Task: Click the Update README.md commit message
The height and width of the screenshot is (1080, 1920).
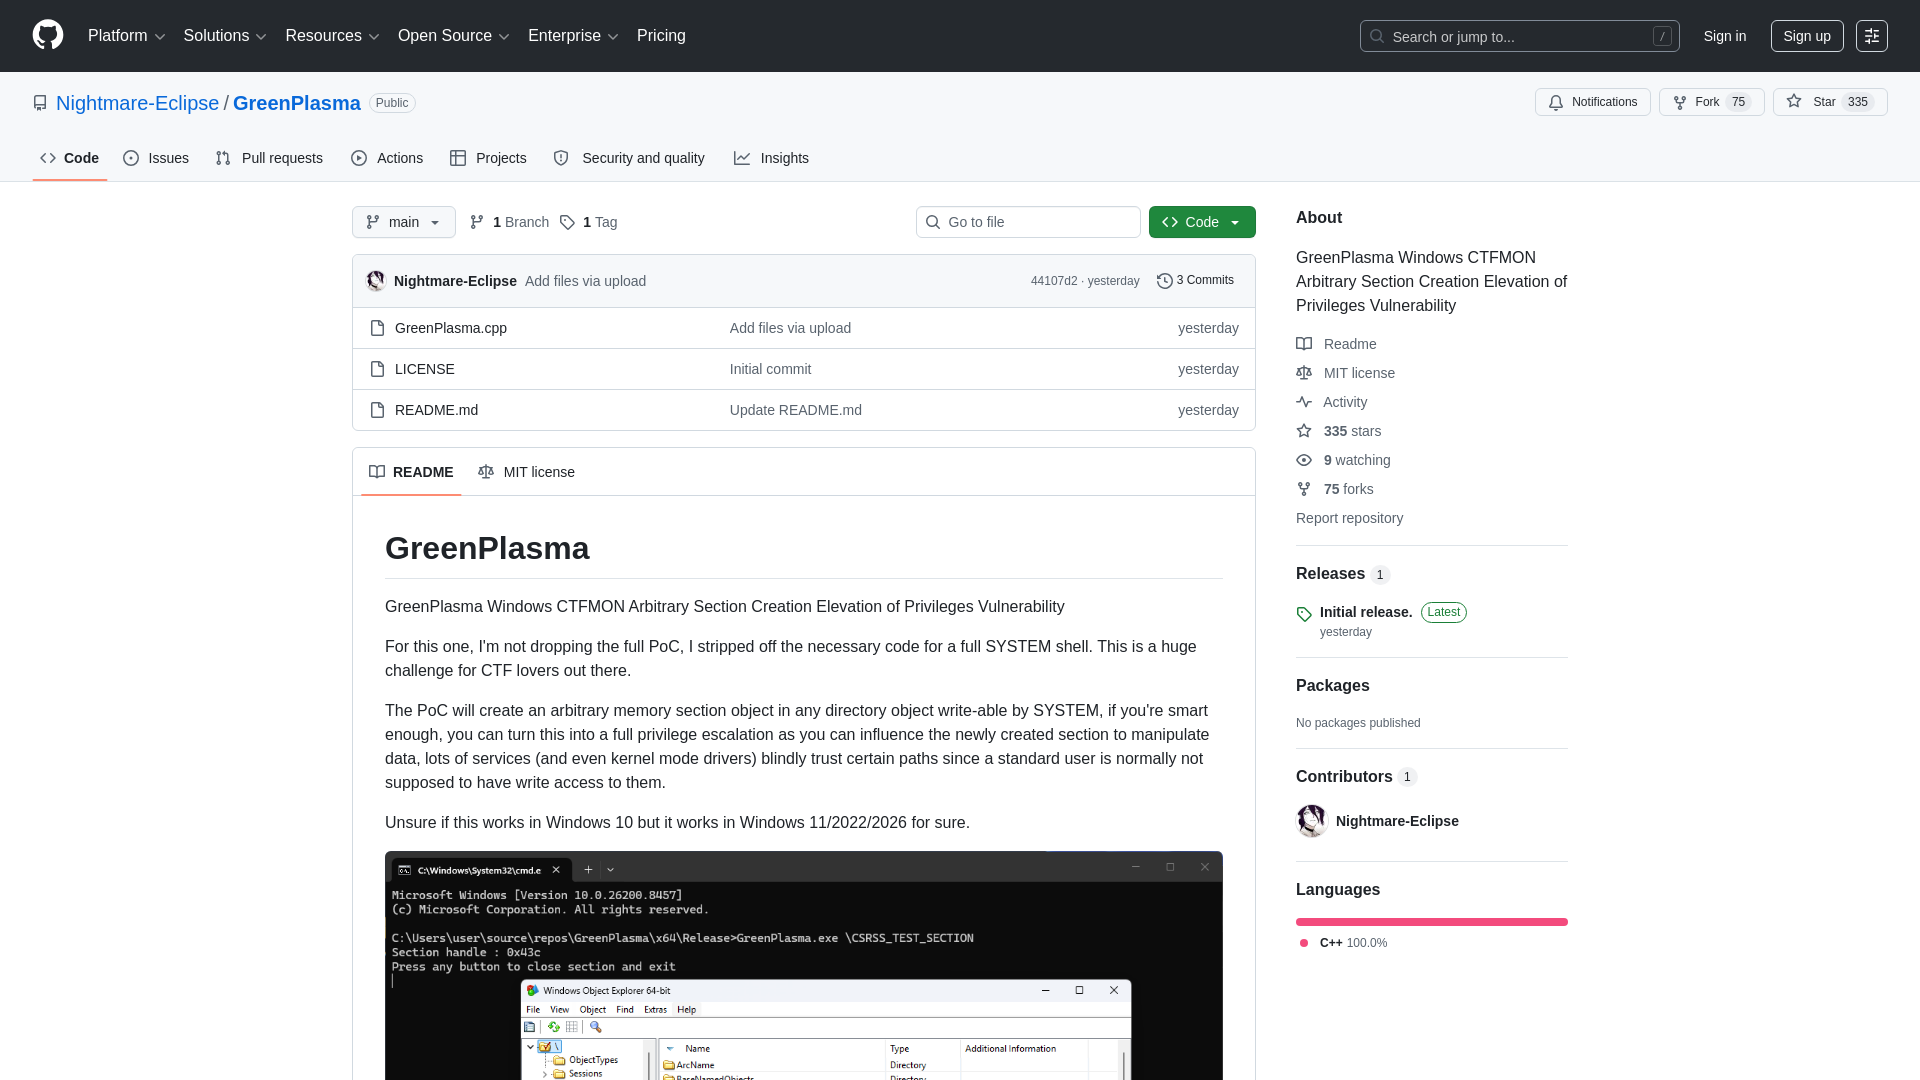Action: (796, 410)
